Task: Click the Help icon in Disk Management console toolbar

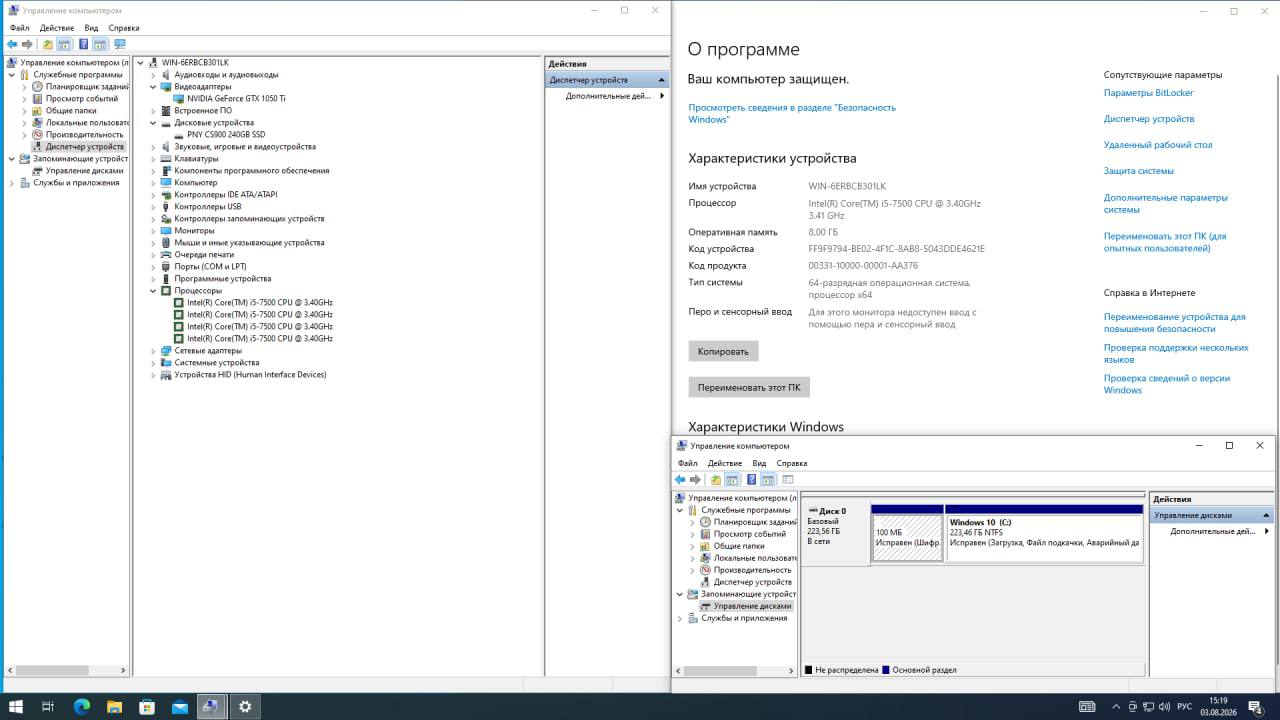Action: (751, 479)
